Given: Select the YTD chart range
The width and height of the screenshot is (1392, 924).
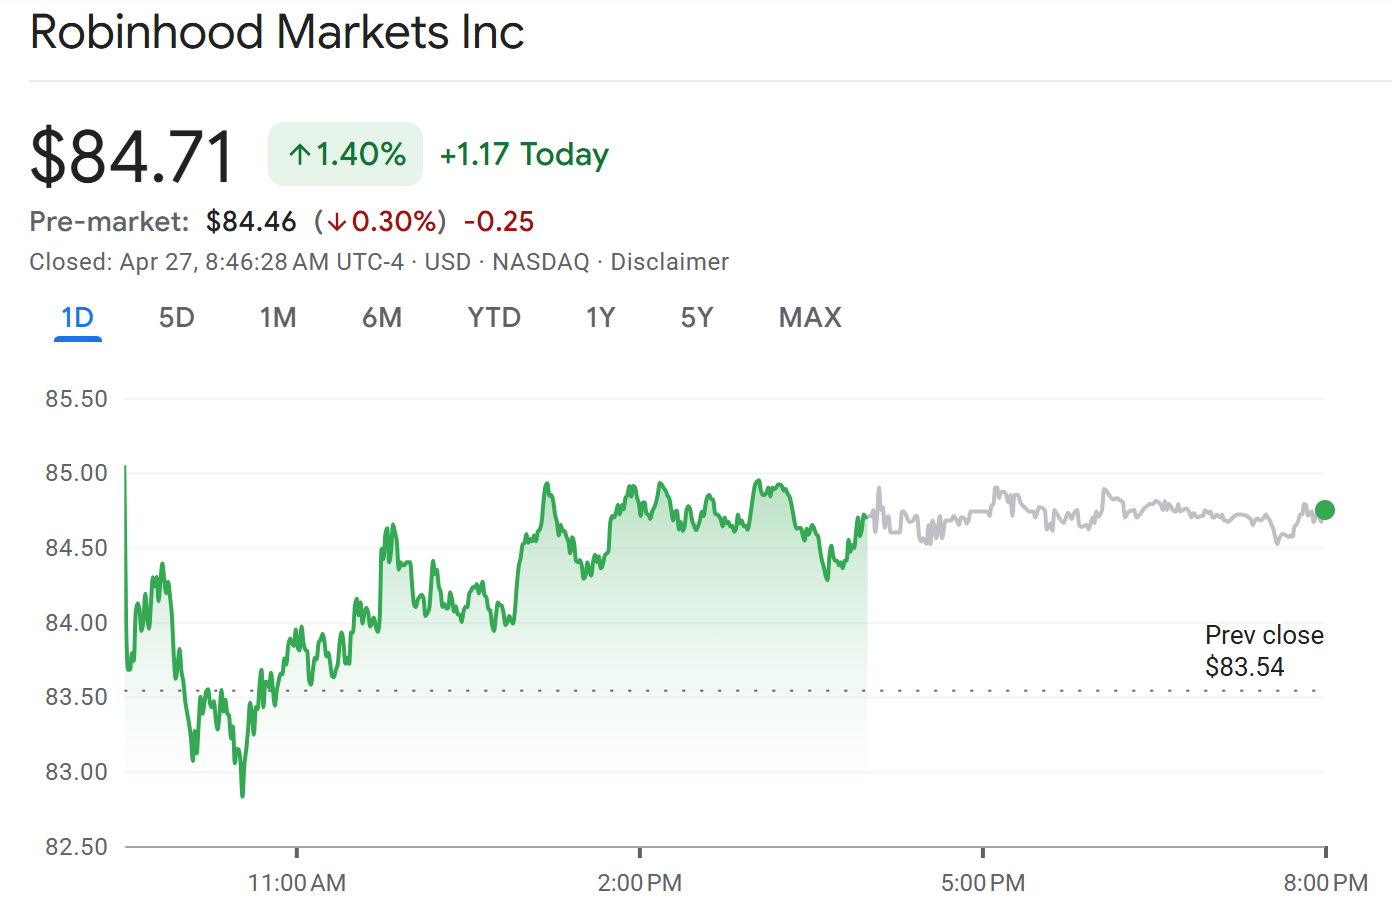Looking at the screenshot, I should tap(493, 317).
